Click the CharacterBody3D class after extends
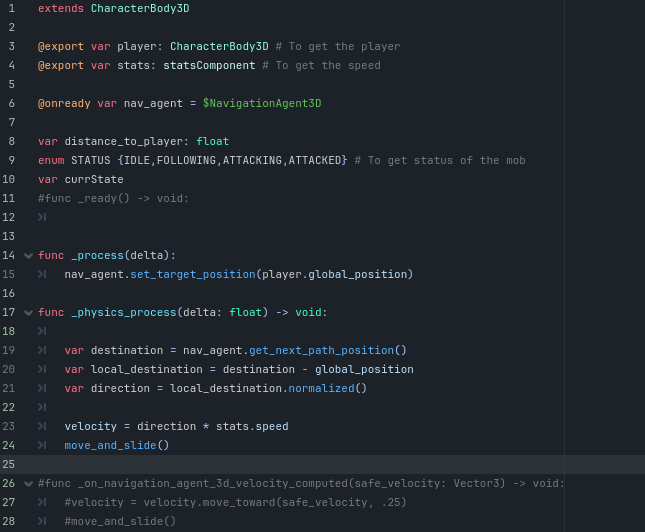This screenshot has height=532, width=645. coord(140,9)
